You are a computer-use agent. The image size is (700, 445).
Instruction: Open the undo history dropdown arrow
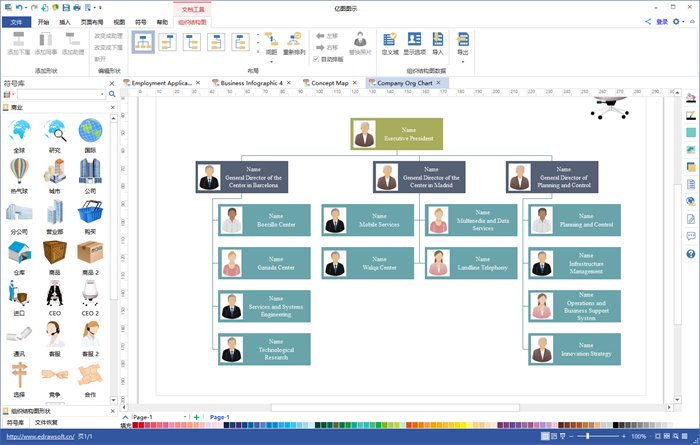point(25,8)
